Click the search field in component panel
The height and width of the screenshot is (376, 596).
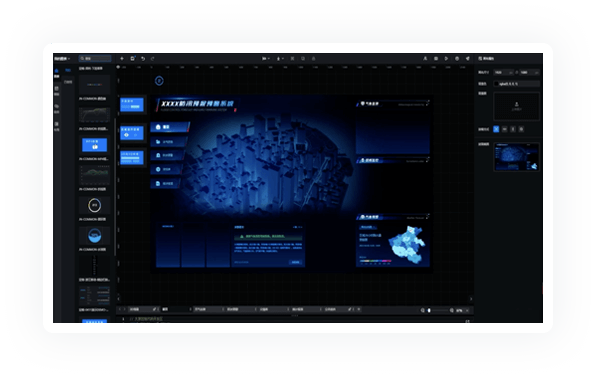[x=95, y=59]
